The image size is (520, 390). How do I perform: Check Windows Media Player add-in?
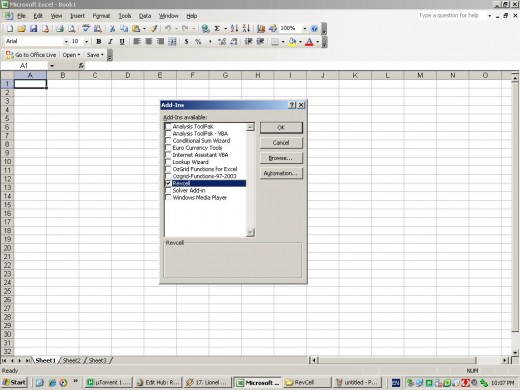[x=168, y=198]
